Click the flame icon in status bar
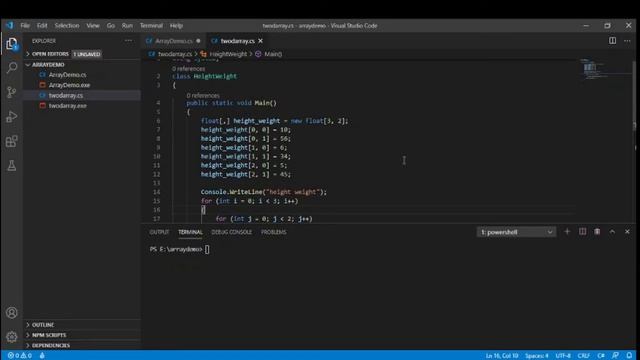Viewport: 640px width, 360px height. click(x=42, y=356)
